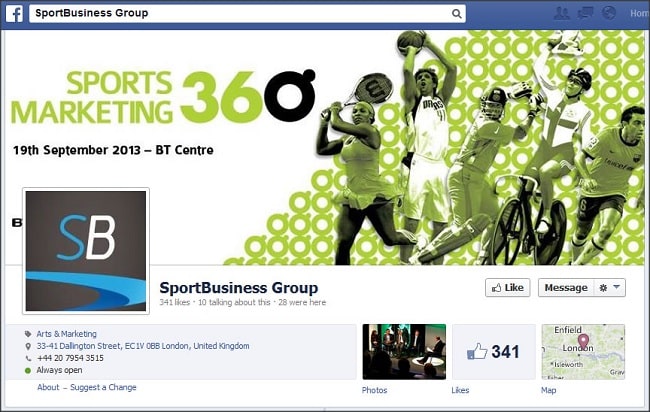Expand the dropdown arrow next to Message
The height and width of the screenshot is (412, 650).
[x=616, y=287]
